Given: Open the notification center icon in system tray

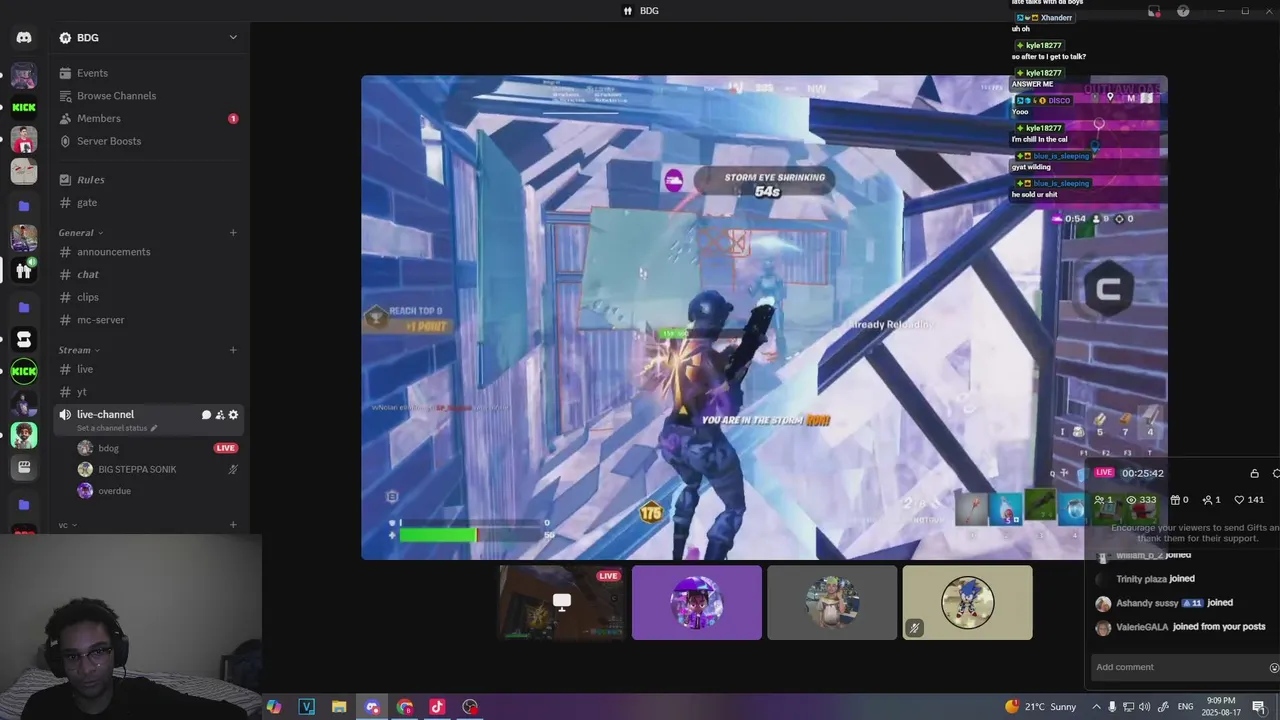Looking at the screenshot, I should [1258, 707].
